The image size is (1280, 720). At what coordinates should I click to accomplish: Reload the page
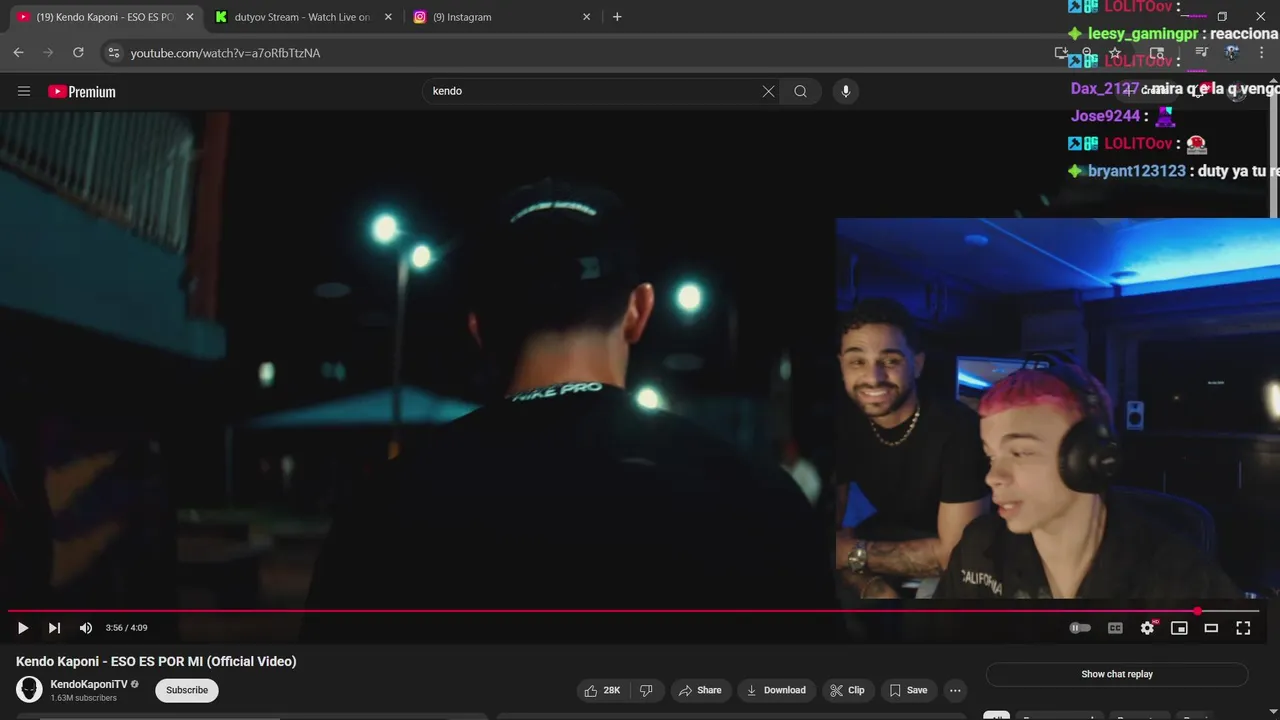tap(78, 53)
